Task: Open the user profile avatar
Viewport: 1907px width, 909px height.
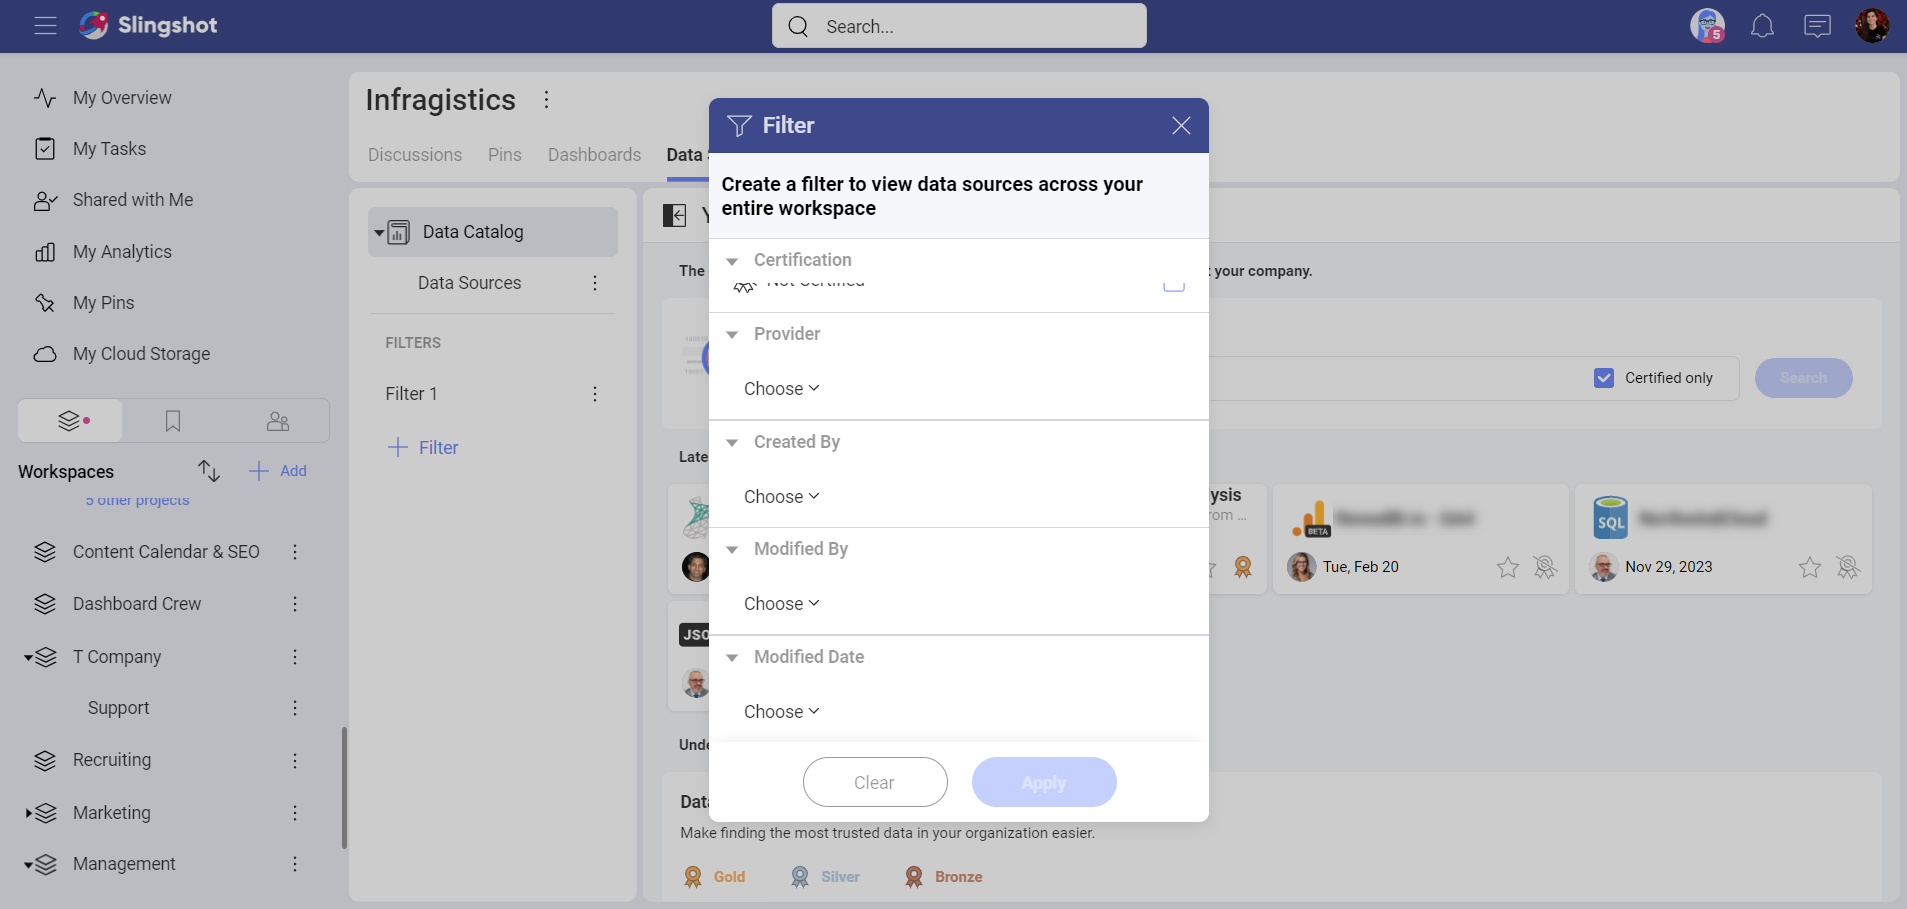Action: [1872, 25]
